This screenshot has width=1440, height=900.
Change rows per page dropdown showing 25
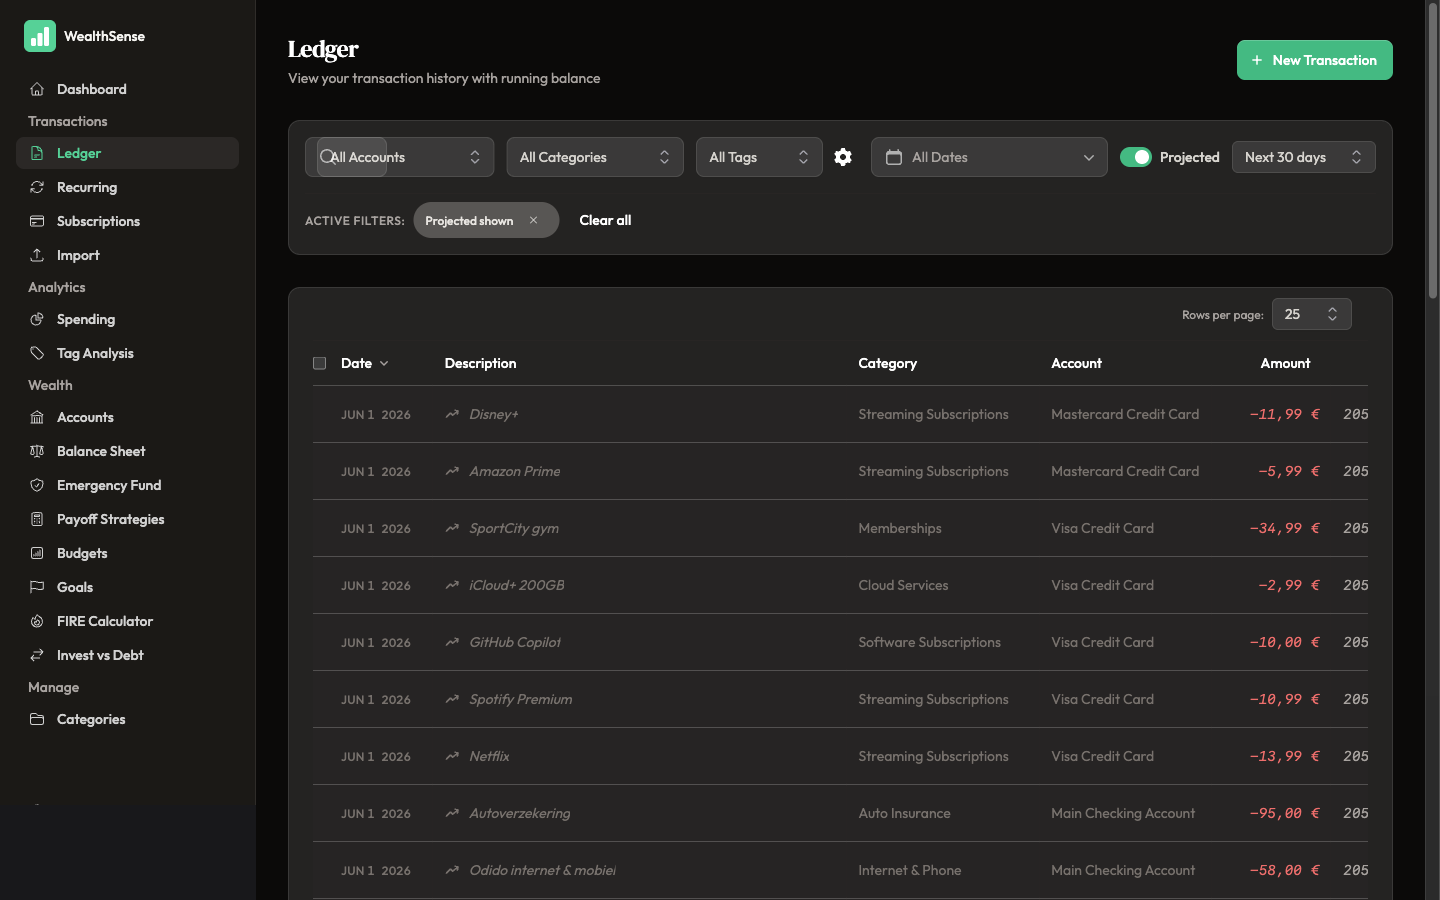1312,314
